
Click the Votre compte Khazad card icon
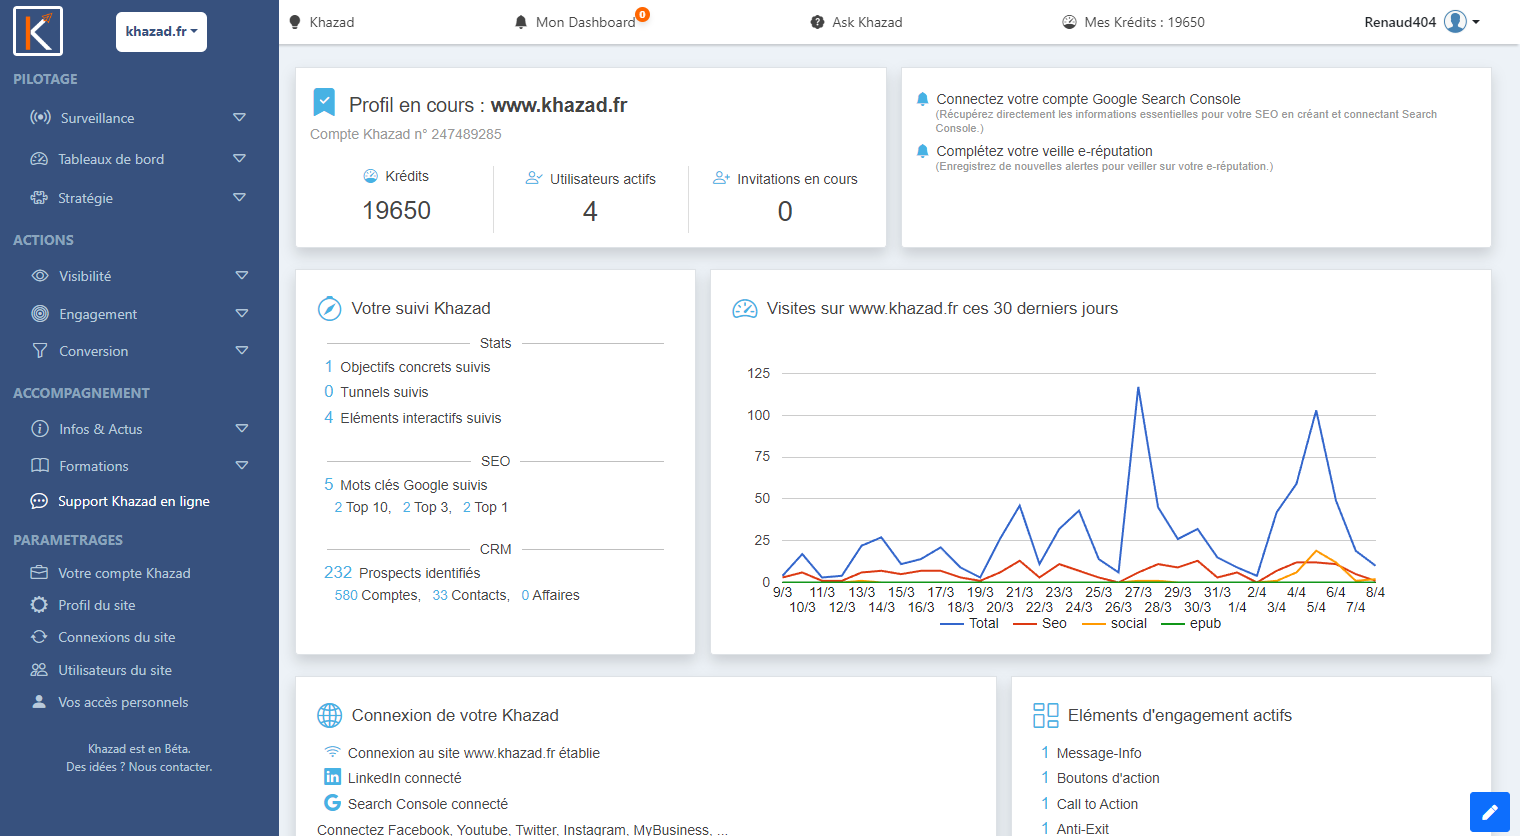(x=39, y=573)
